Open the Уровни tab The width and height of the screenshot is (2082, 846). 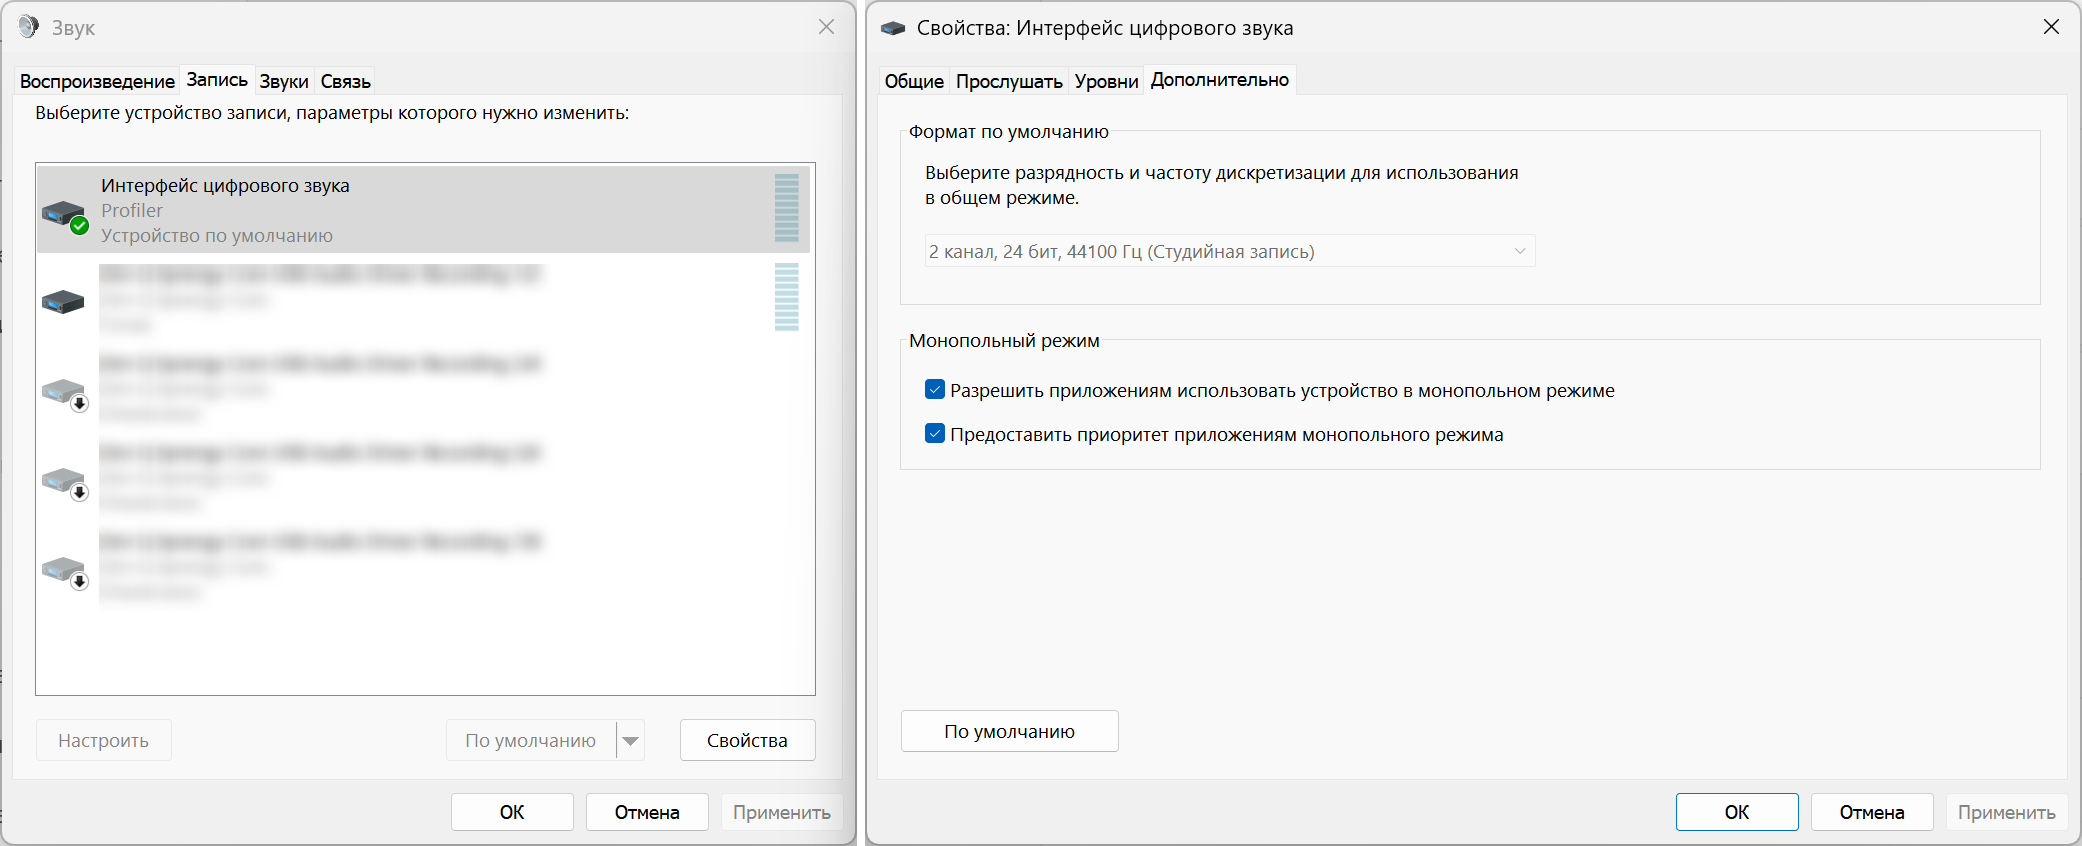click(1106, 81)
